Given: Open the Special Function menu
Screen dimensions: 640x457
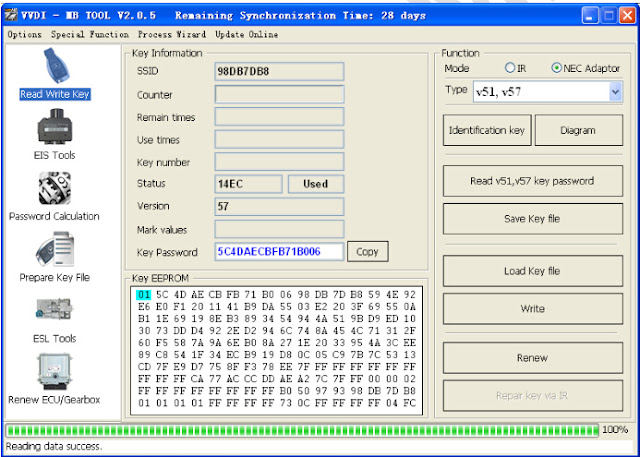Looking at the screenshot, I should click(x=90, y=35).
